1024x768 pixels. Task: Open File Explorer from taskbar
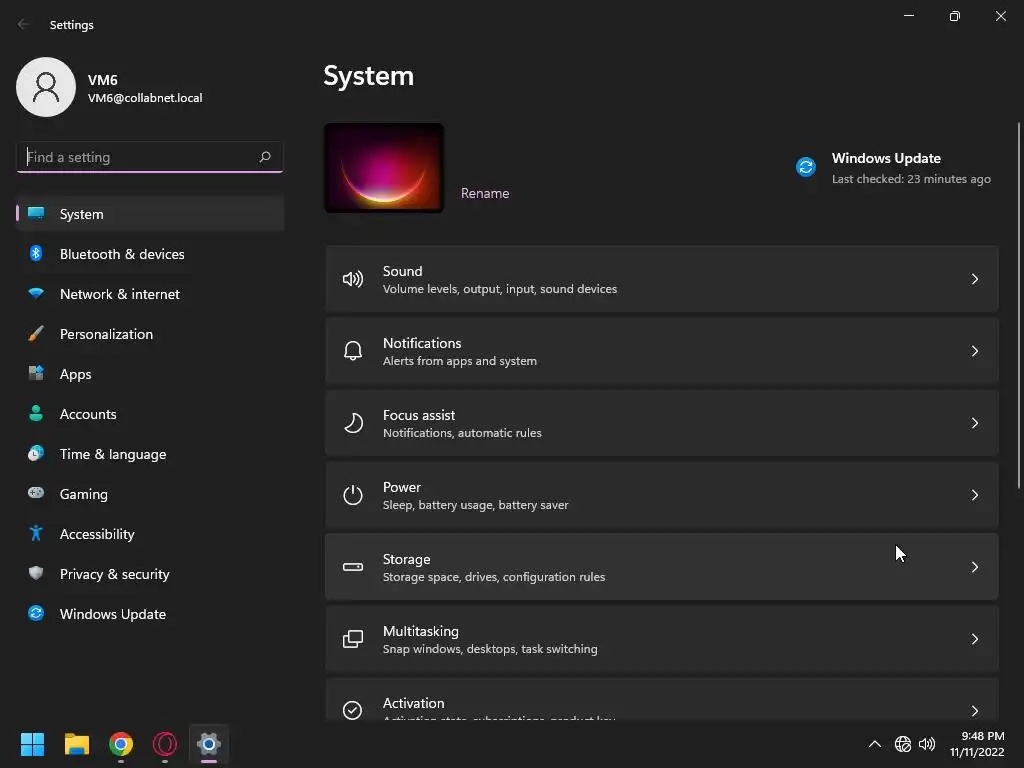[x=76, y=744]
